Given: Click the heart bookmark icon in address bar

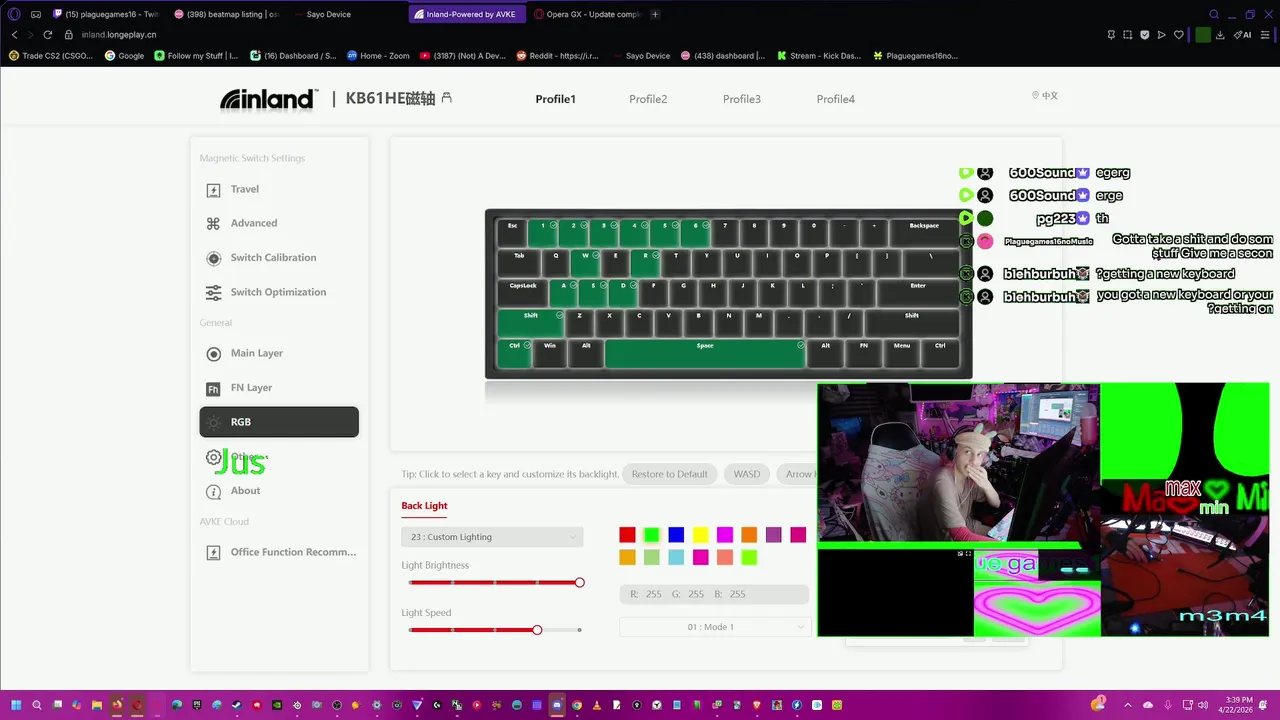Looking at the screenshot, I should coord(1178,34).
